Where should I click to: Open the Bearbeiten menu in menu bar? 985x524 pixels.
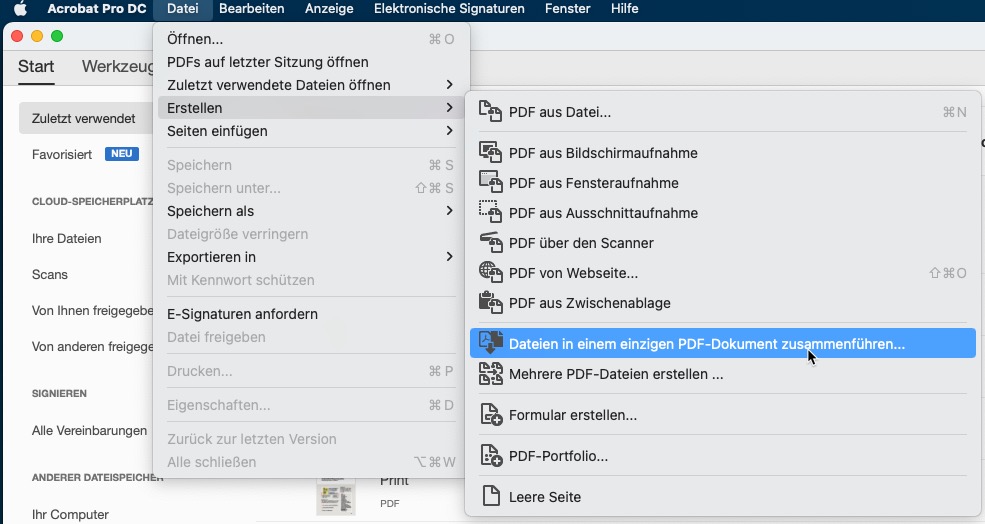(x=251, y=9)
